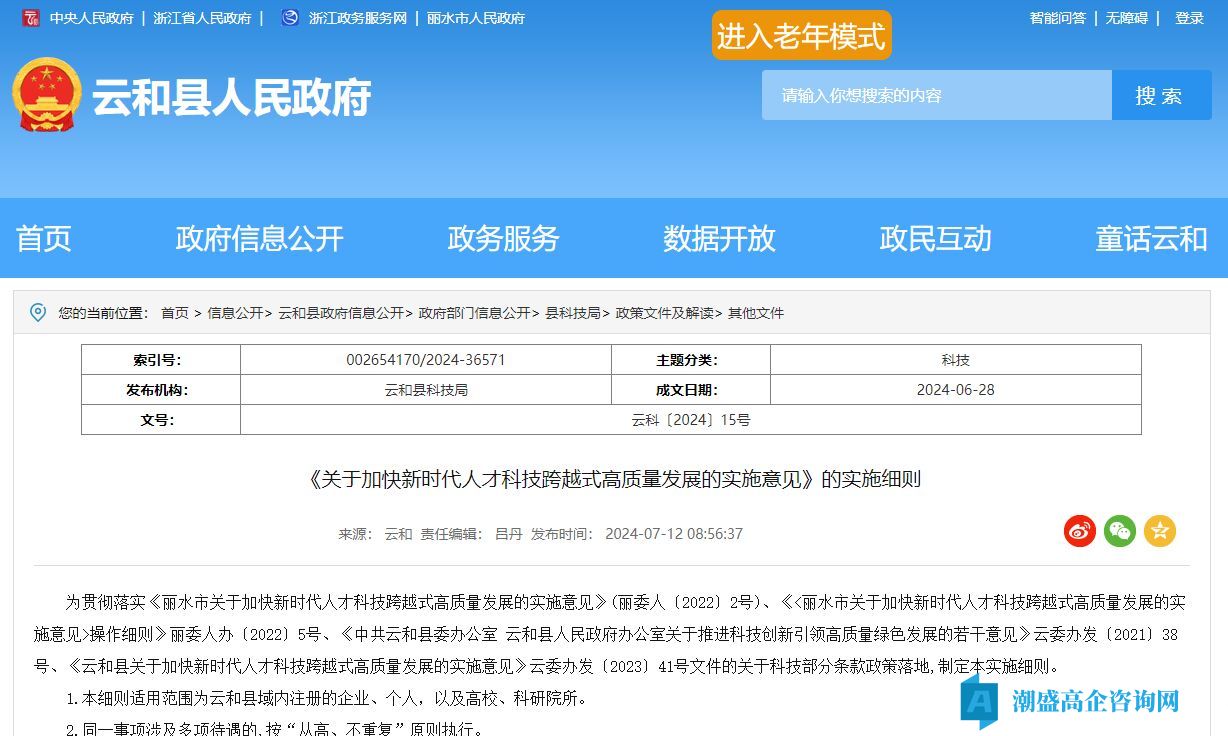This screenshot has width=1228, height=736.
Task: Click the 登录 login link
Action: (1189, 18)
